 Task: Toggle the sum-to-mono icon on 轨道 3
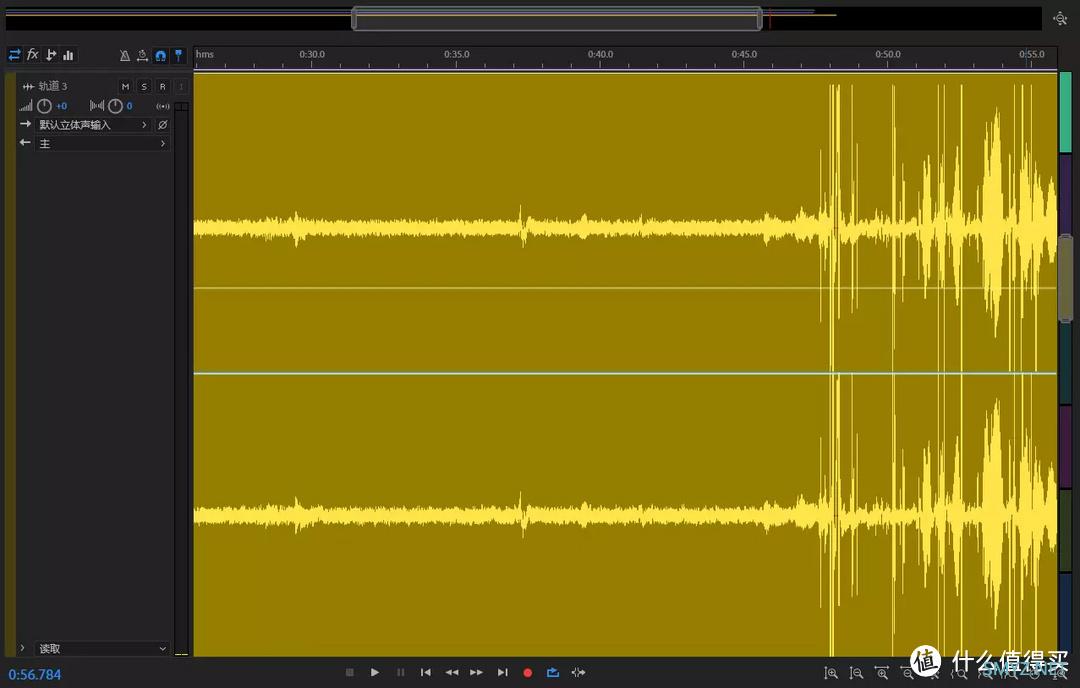point(163,106)
